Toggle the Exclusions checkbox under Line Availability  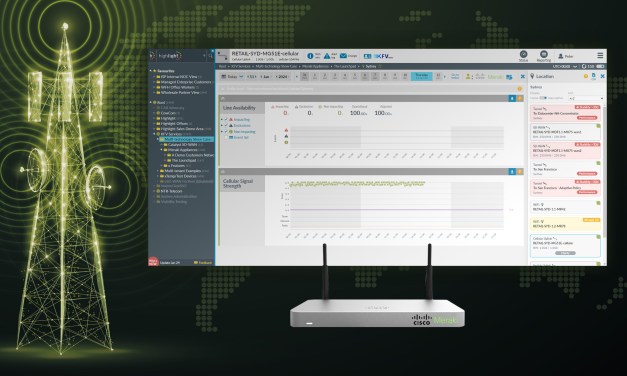click(226, 126)
